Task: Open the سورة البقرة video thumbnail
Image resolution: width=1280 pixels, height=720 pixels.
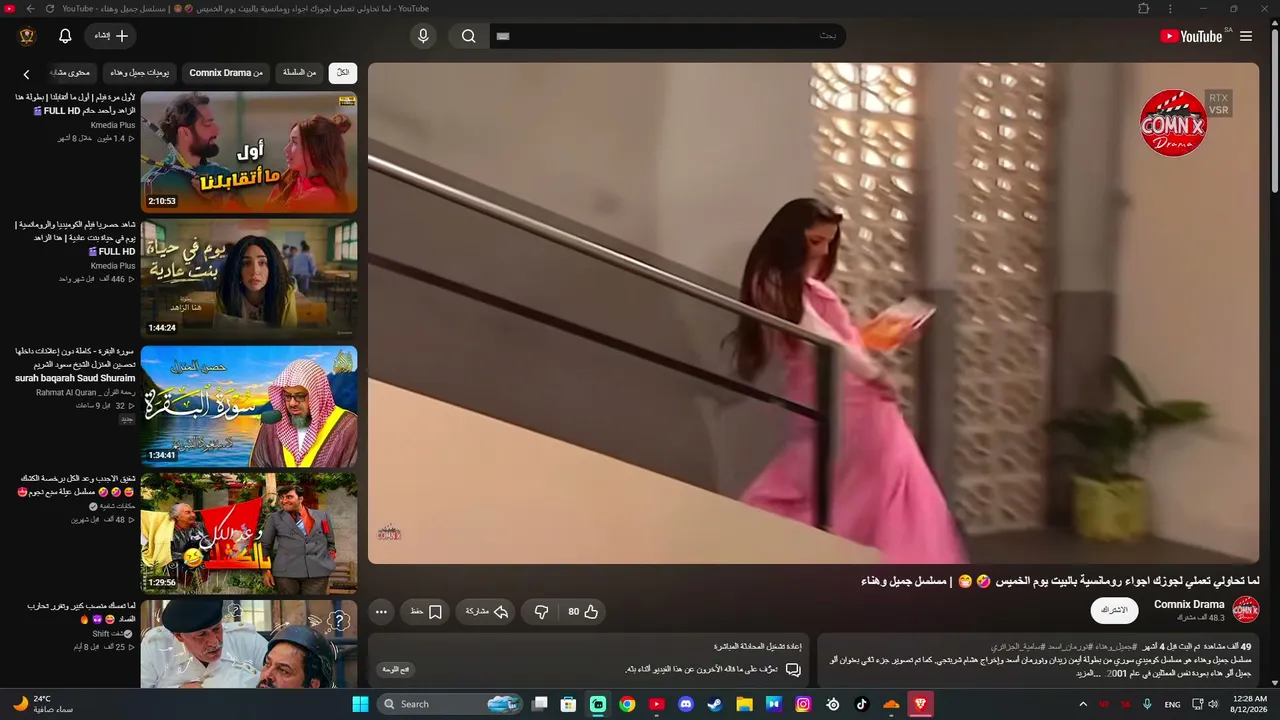Action: [249, 406]
